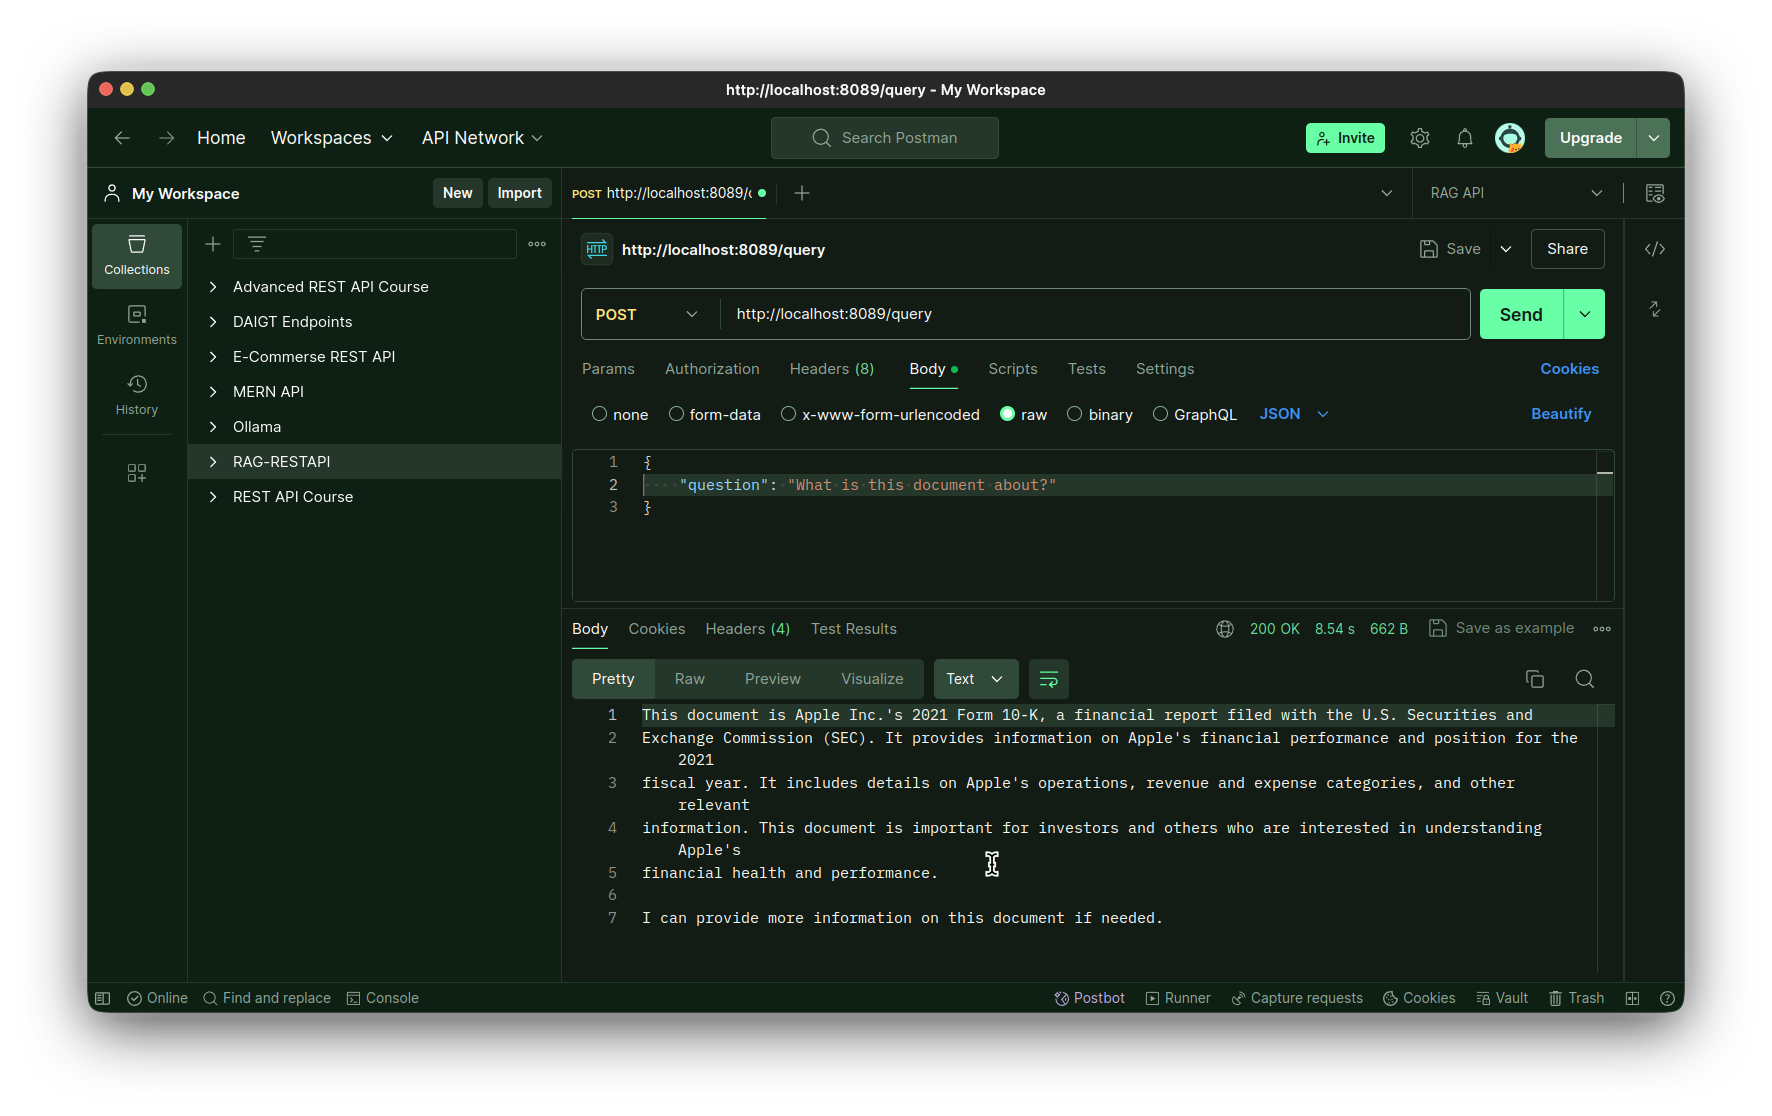Image resolution: width=1772 pixels, height=1116 pixels.
Task: Open the notifications bell
Action: (1465, 138)
